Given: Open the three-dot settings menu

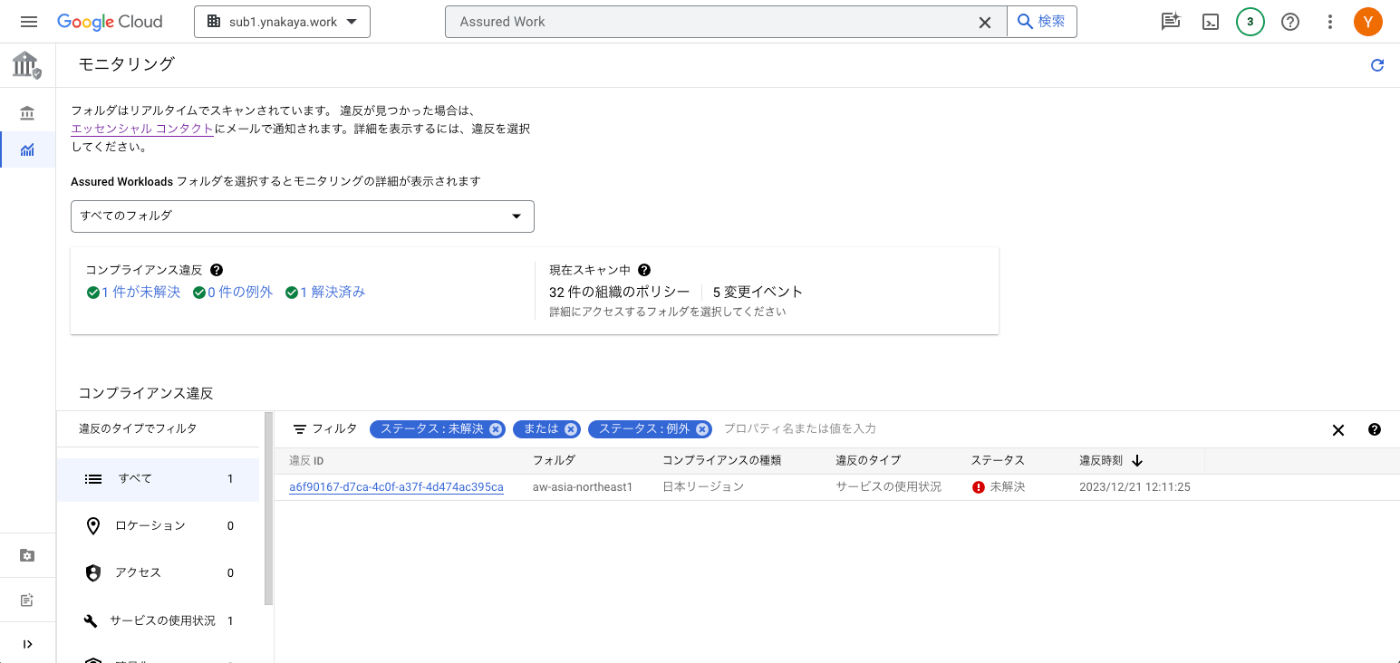Looking at the screenshot, I should (1330, 22).
